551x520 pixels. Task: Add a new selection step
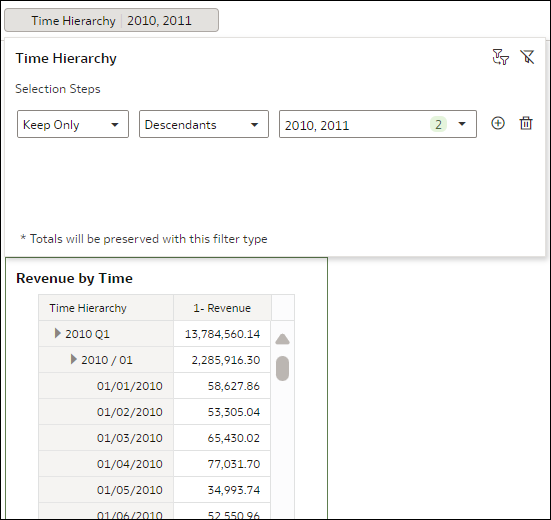(498, 123)
